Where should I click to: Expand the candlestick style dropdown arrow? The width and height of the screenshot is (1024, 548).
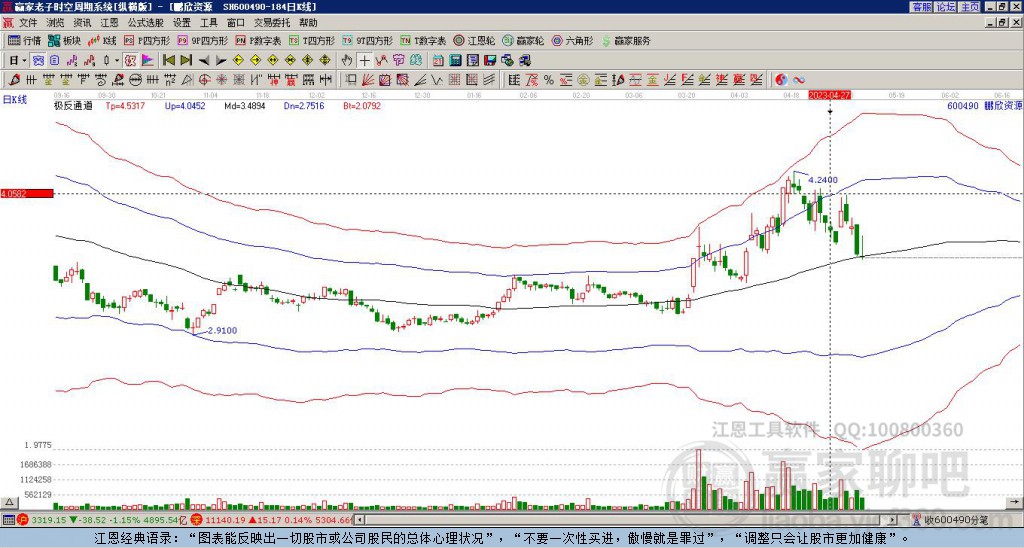(x=117, y=60)
